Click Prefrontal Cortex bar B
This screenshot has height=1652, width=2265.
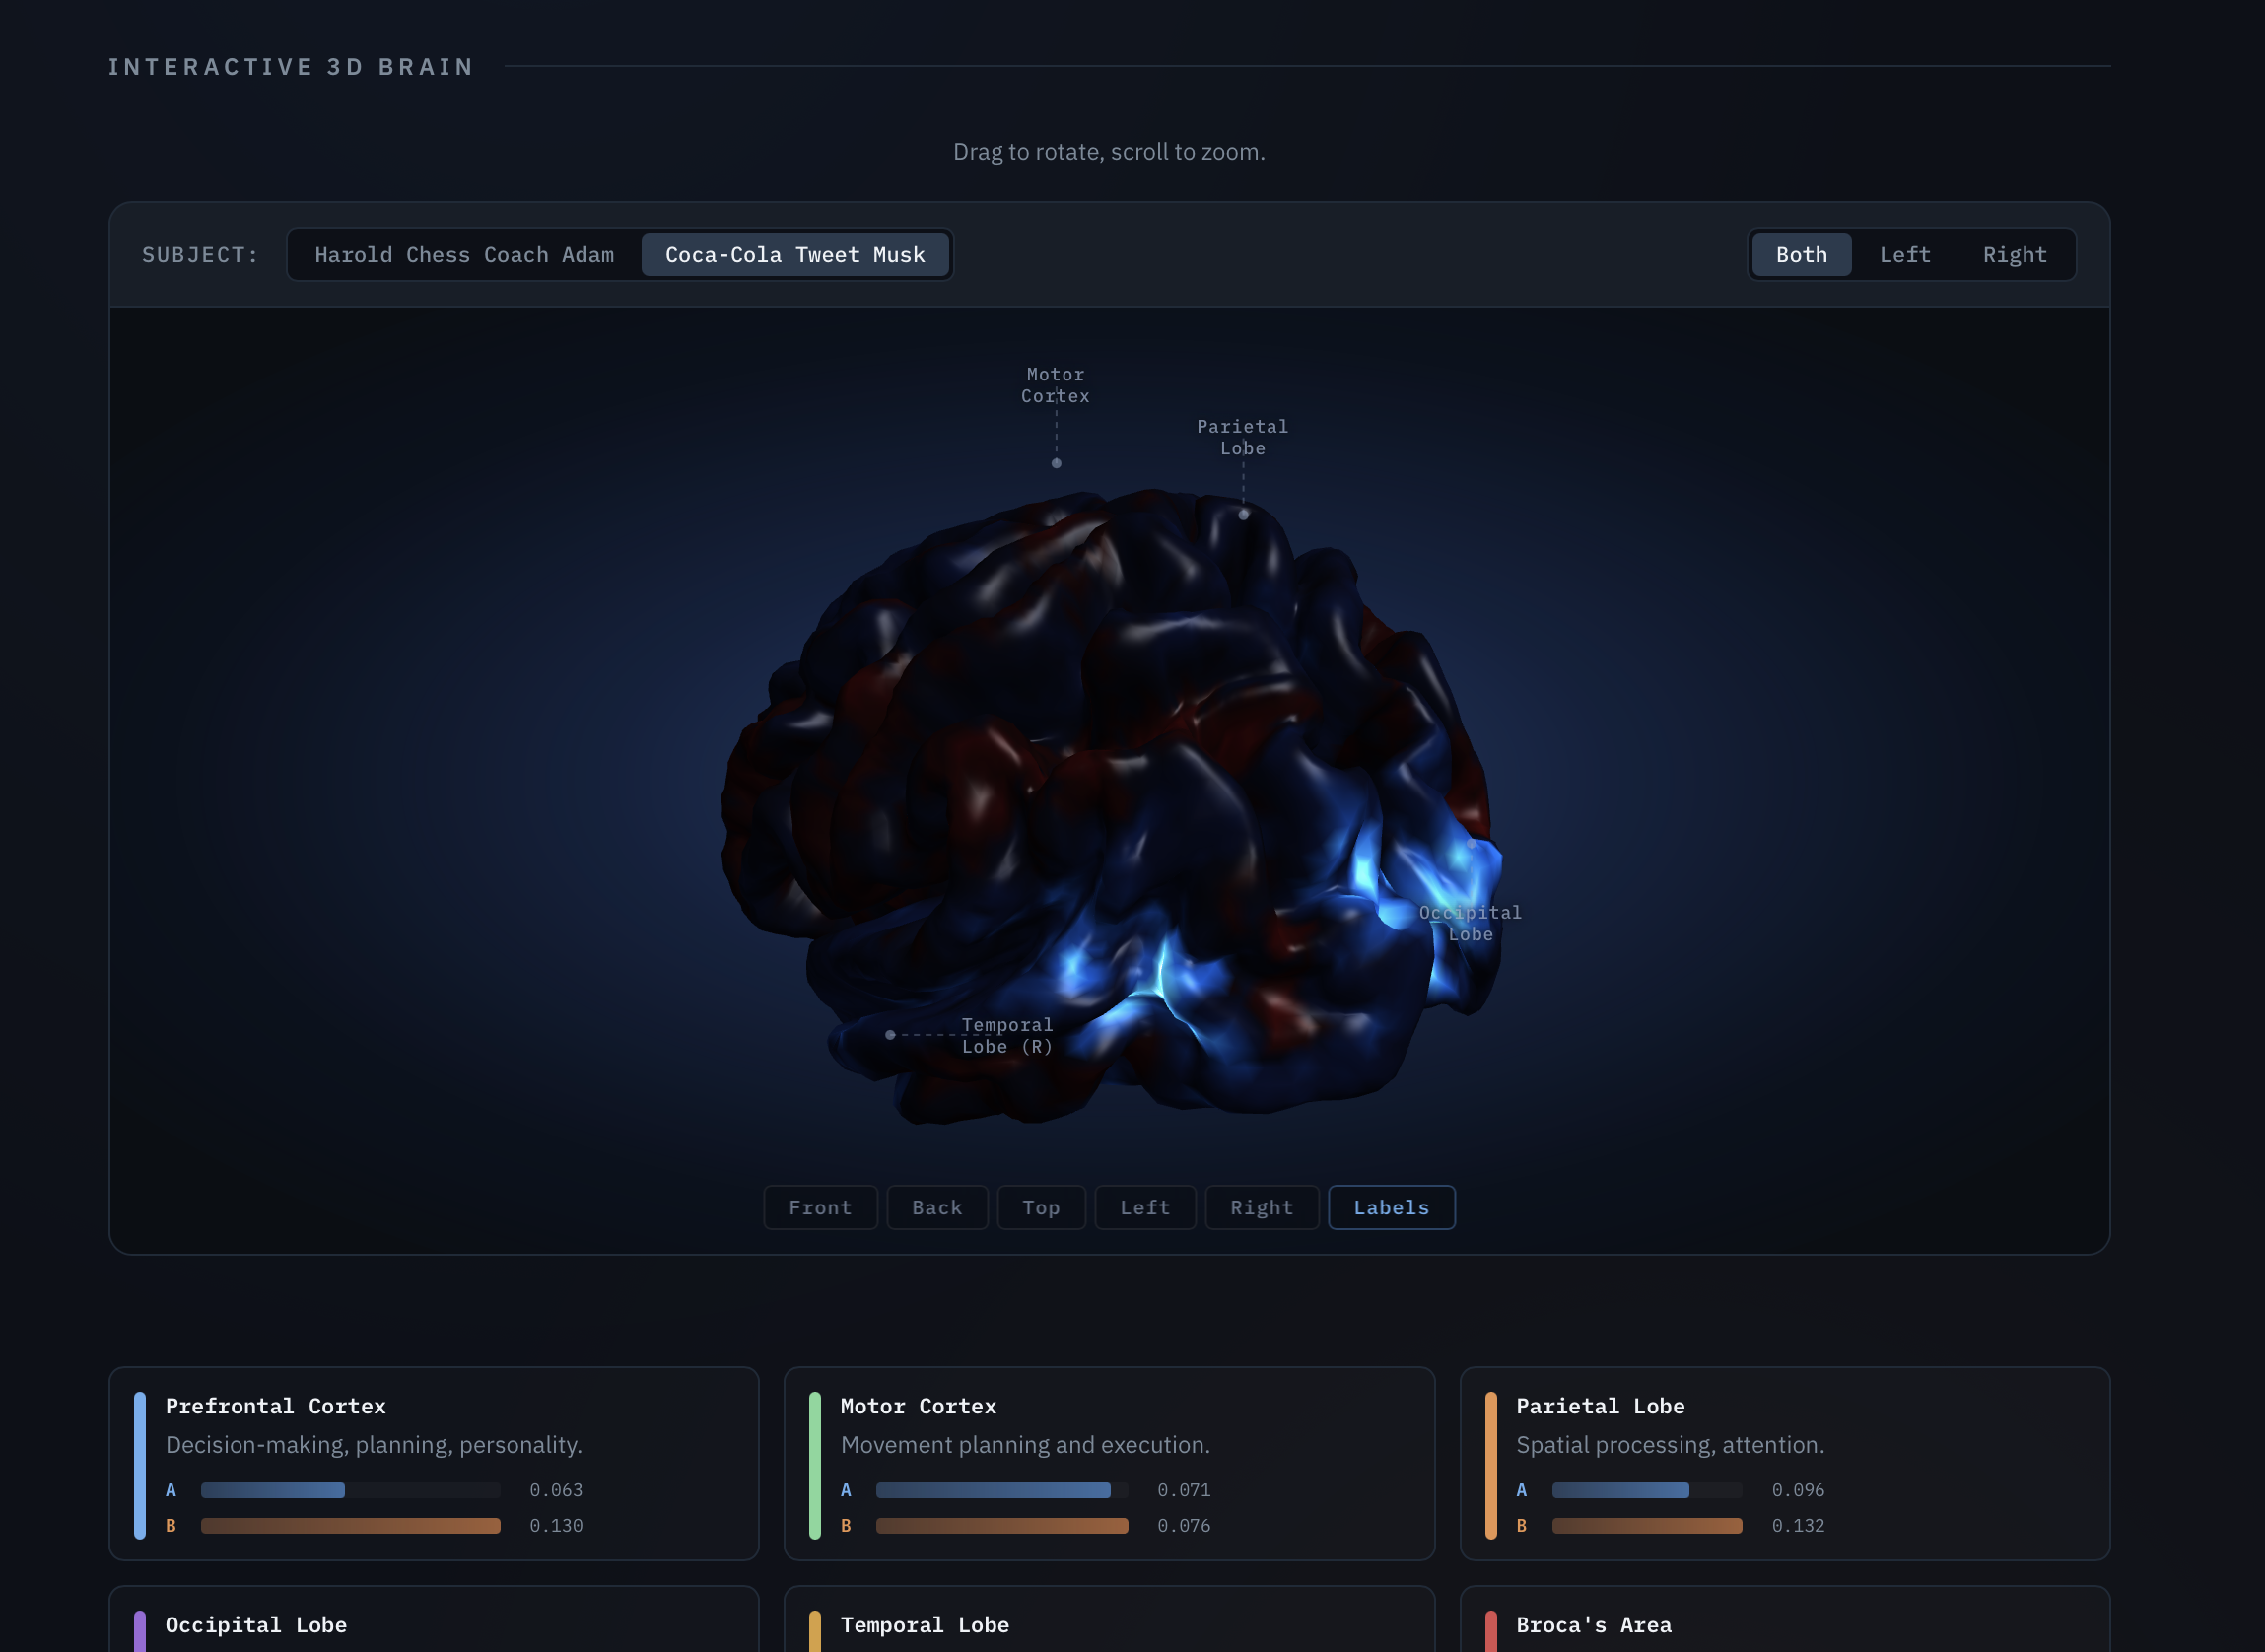(350, 1526)
